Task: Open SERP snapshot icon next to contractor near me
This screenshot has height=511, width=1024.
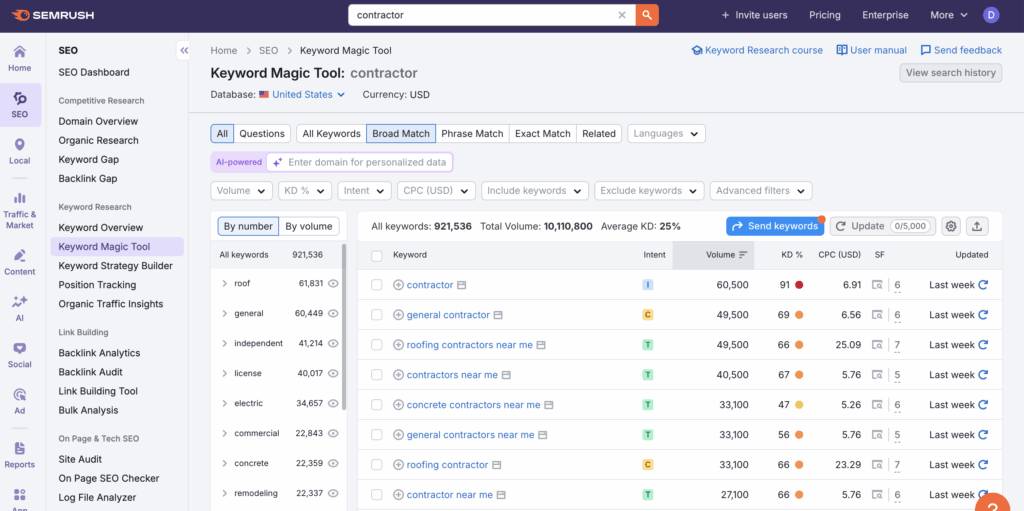Action: (x=501, y=495)
